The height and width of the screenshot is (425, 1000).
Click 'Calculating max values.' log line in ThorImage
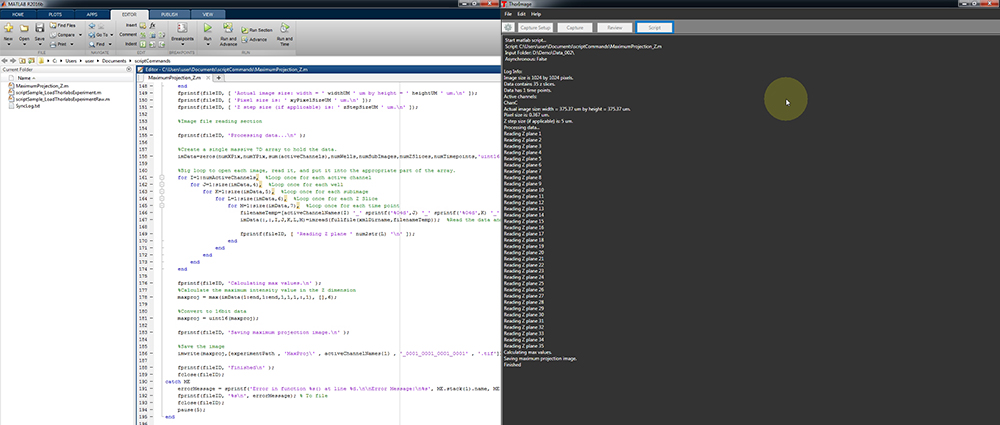pyautogui.click(x=528, y=352)
